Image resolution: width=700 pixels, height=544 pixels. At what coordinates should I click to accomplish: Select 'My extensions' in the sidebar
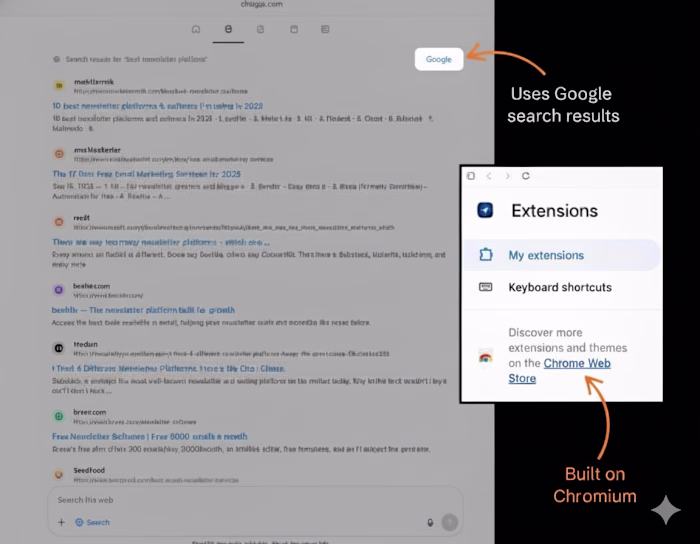click(x=562, y=255)
